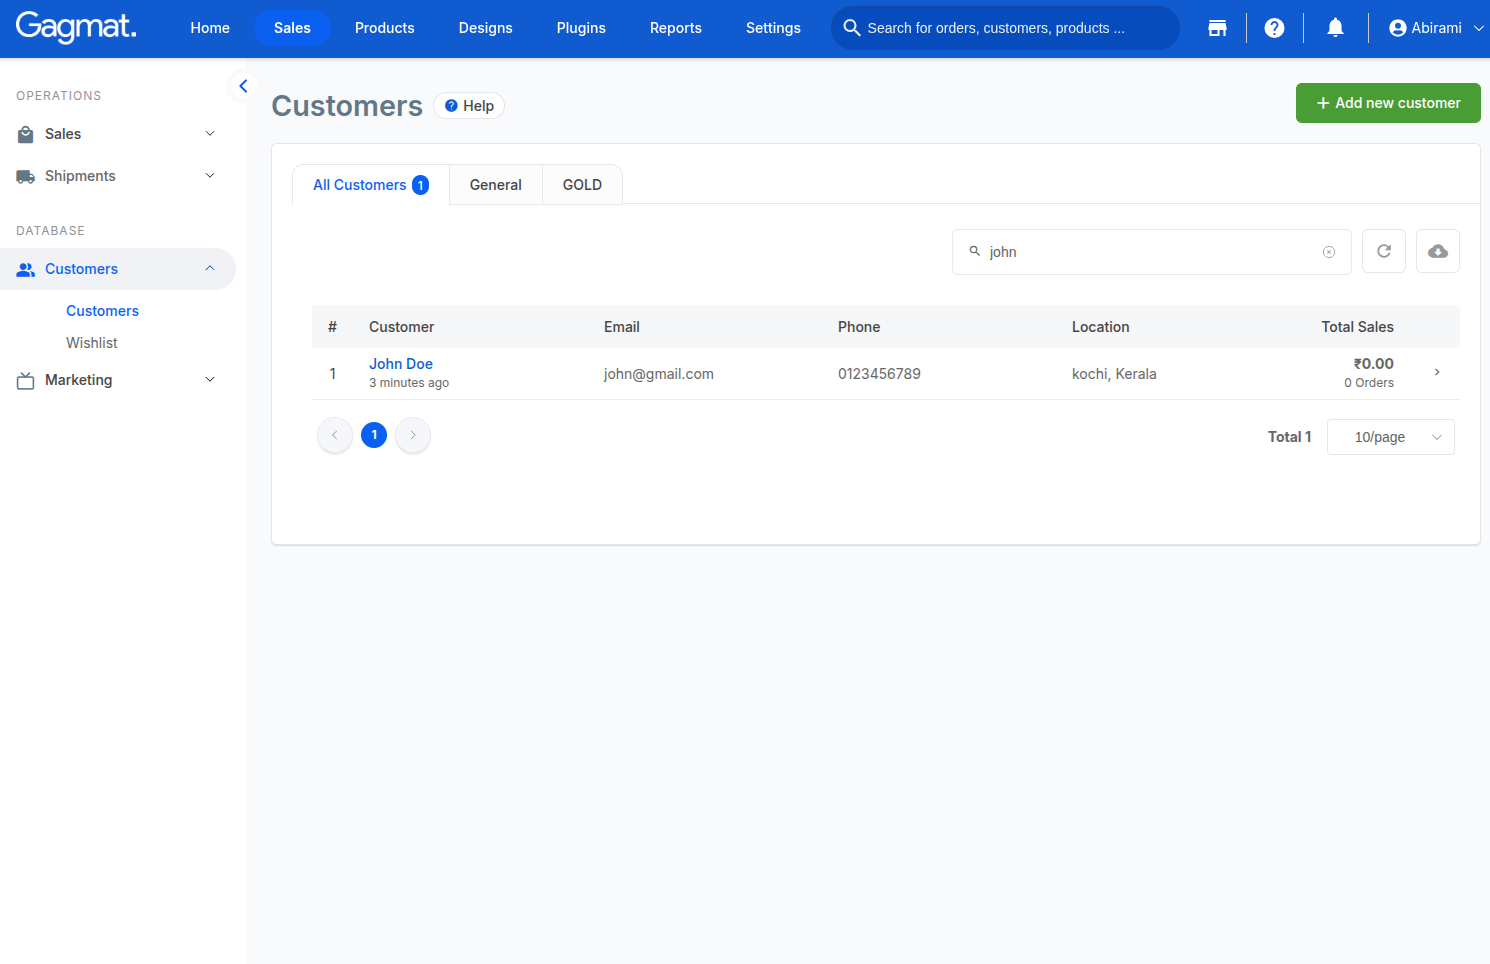The height and width of the screenshot is (964, 1490).
Task: Open Reports in top navigation
Action: click(x=676, y=28)
